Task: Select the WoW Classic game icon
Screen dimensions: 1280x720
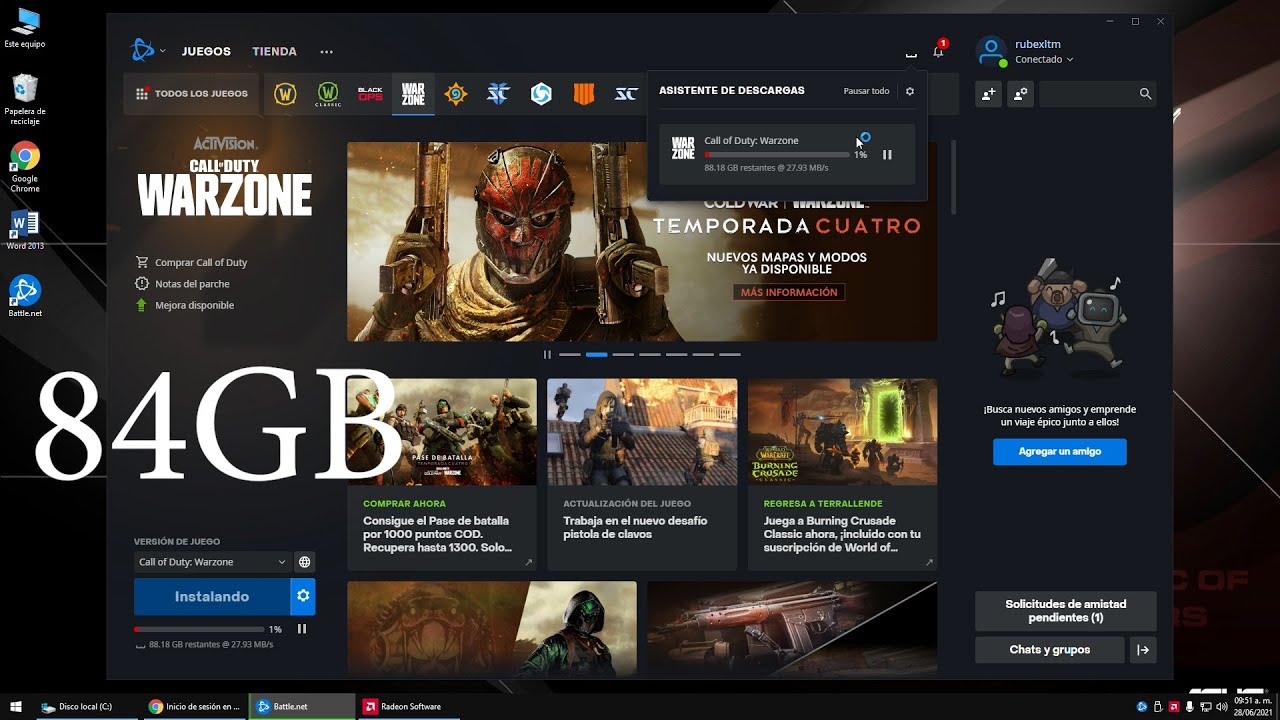Action: (x=327, y=93)
